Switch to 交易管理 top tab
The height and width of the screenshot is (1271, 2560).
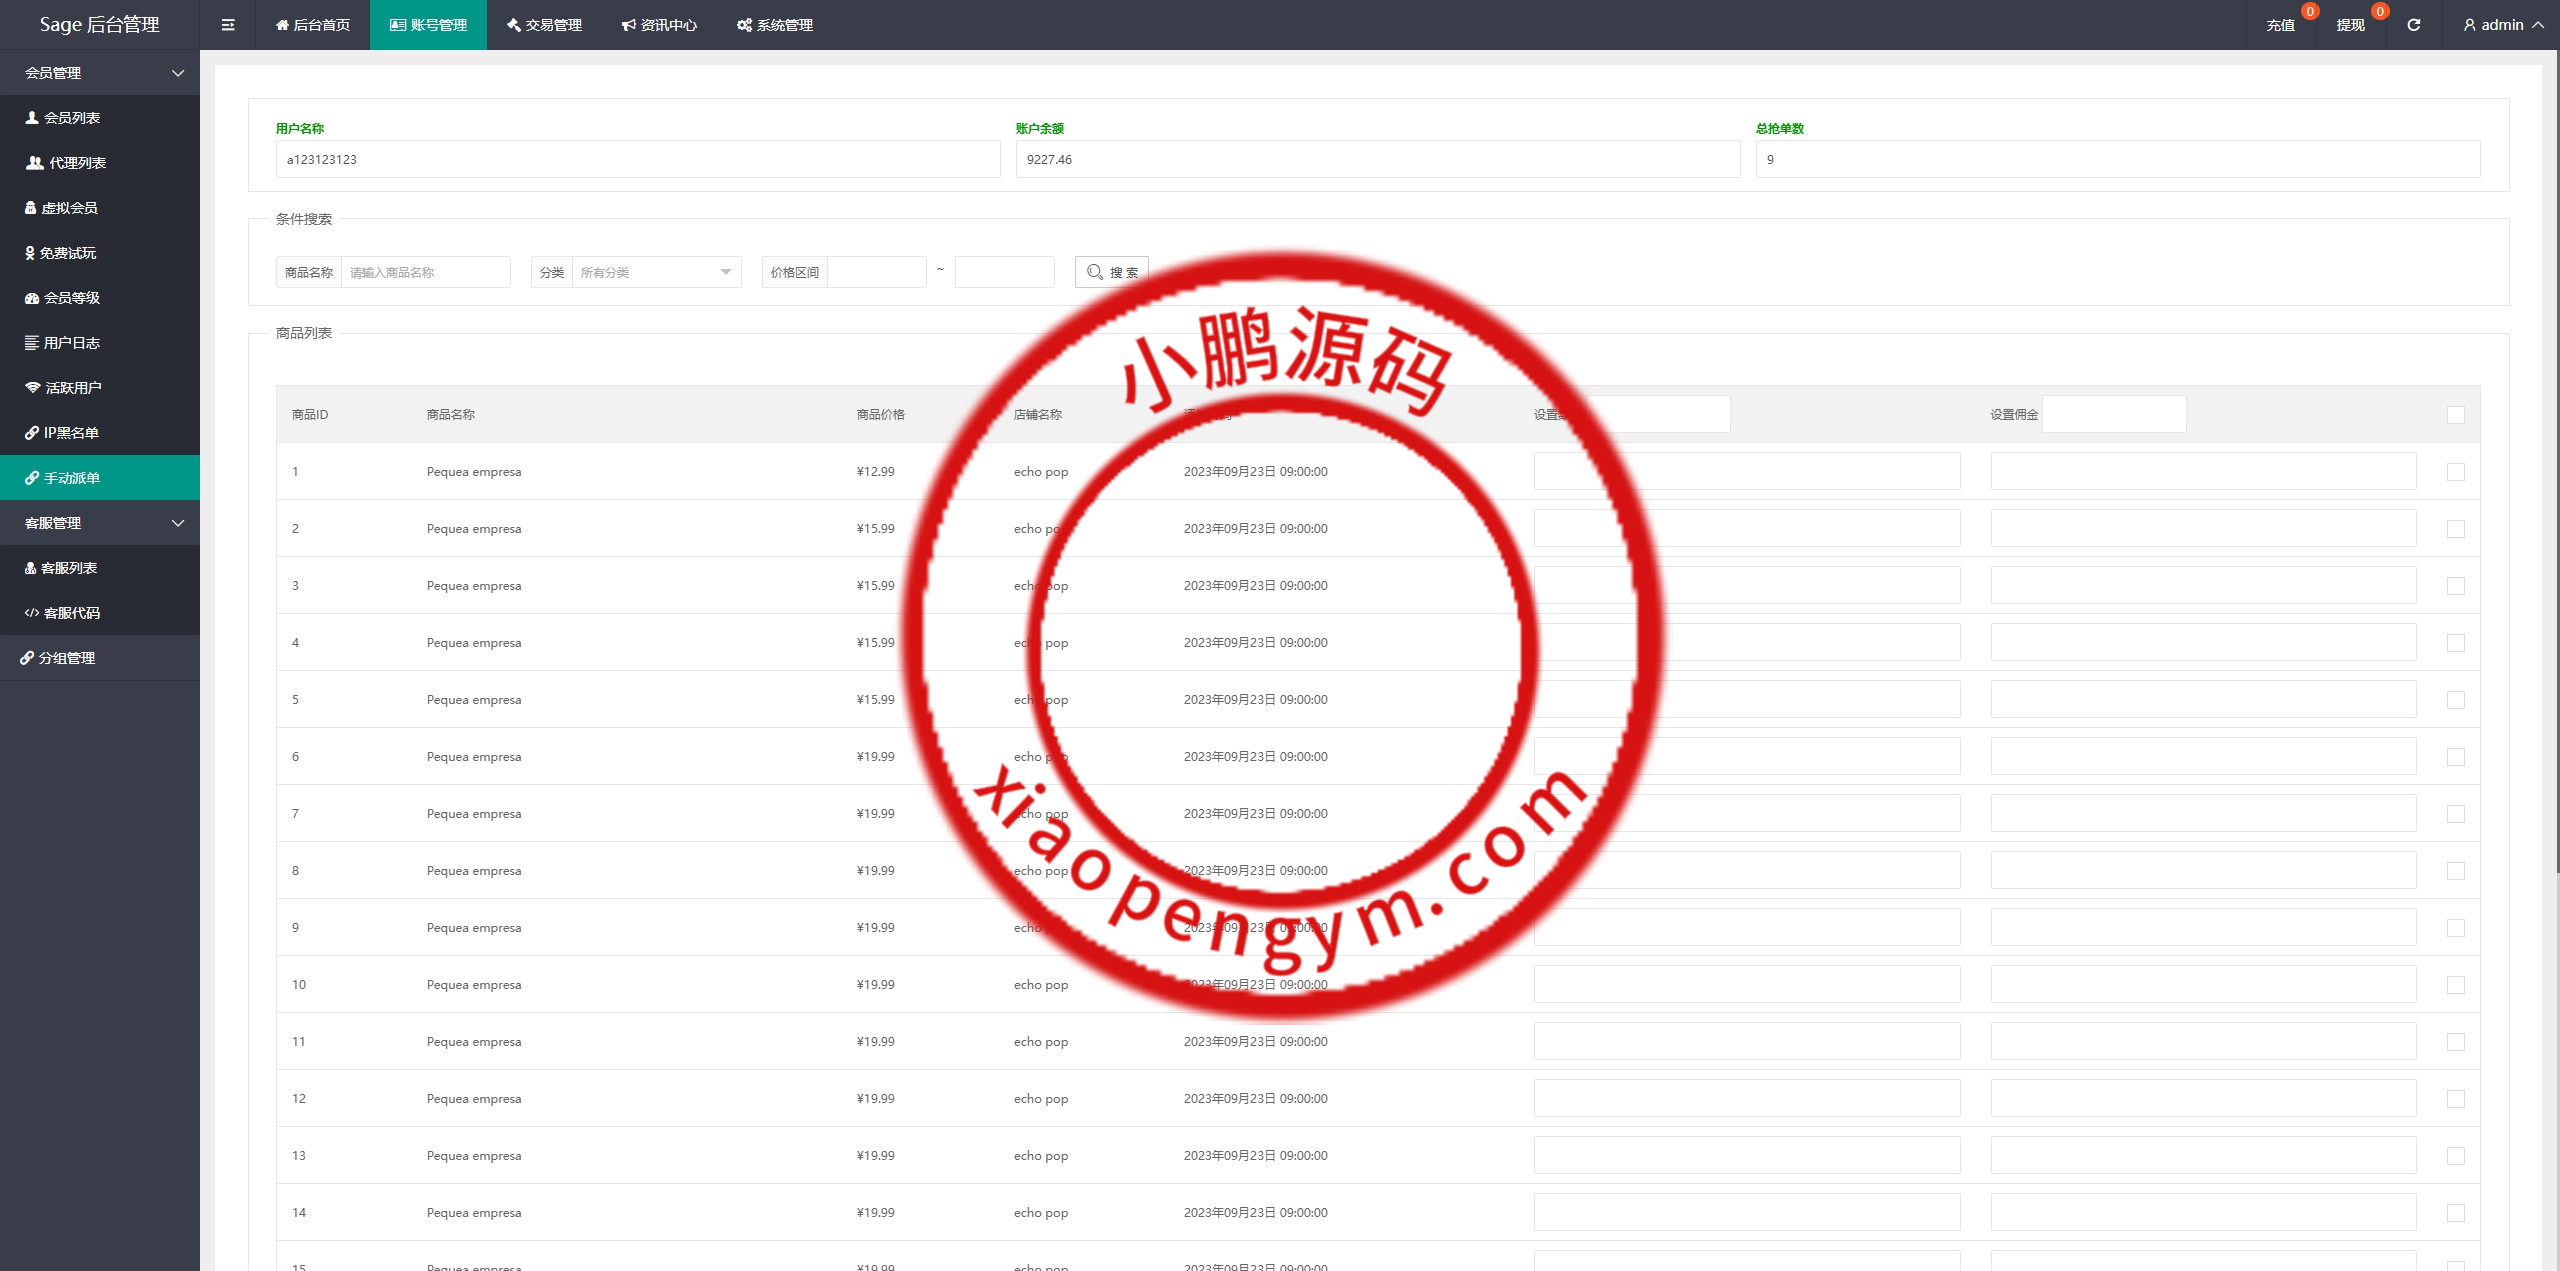click(x=544, y=25)
